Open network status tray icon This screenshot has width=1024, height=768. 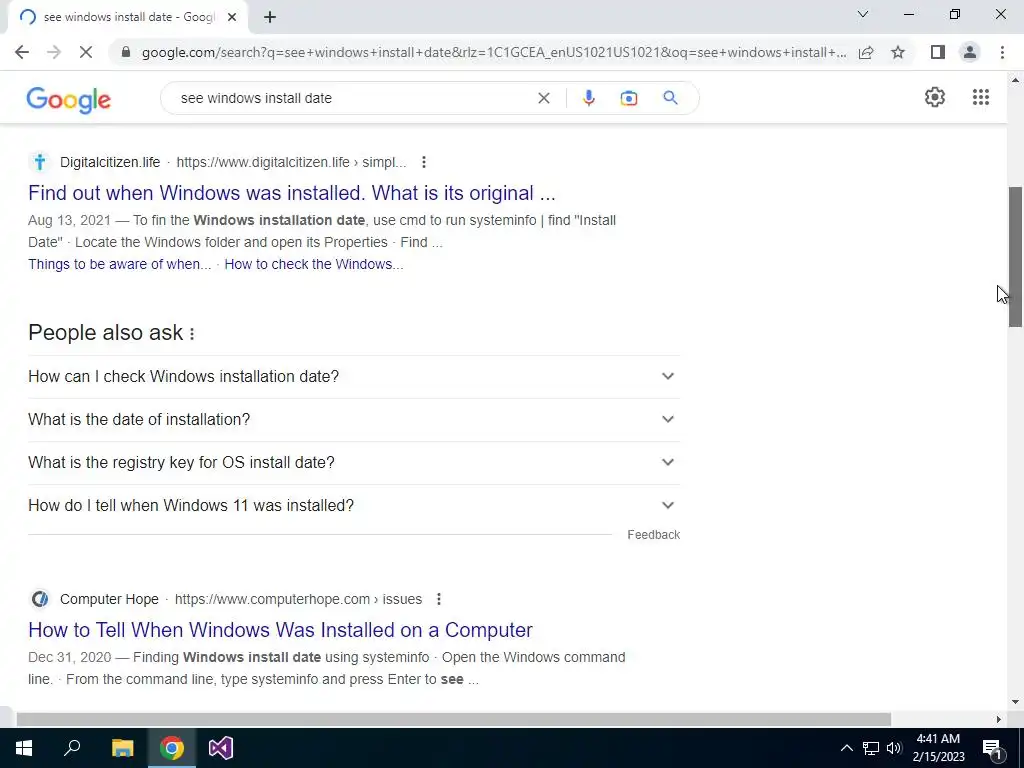[871, 748]
